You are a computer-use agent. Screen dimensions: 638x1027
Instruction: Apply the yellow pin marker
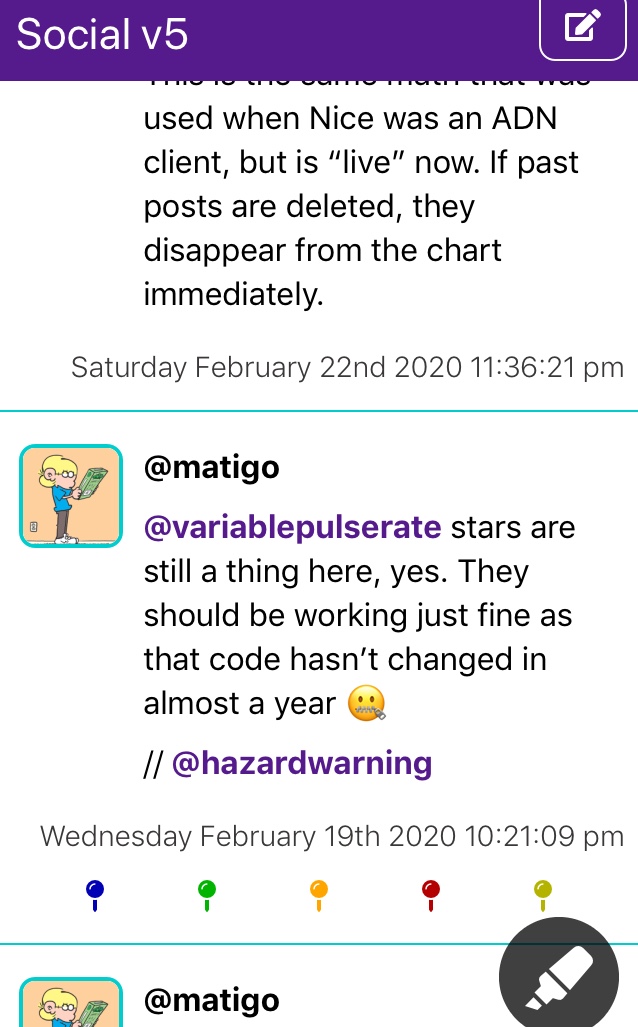tap(543, 895)
